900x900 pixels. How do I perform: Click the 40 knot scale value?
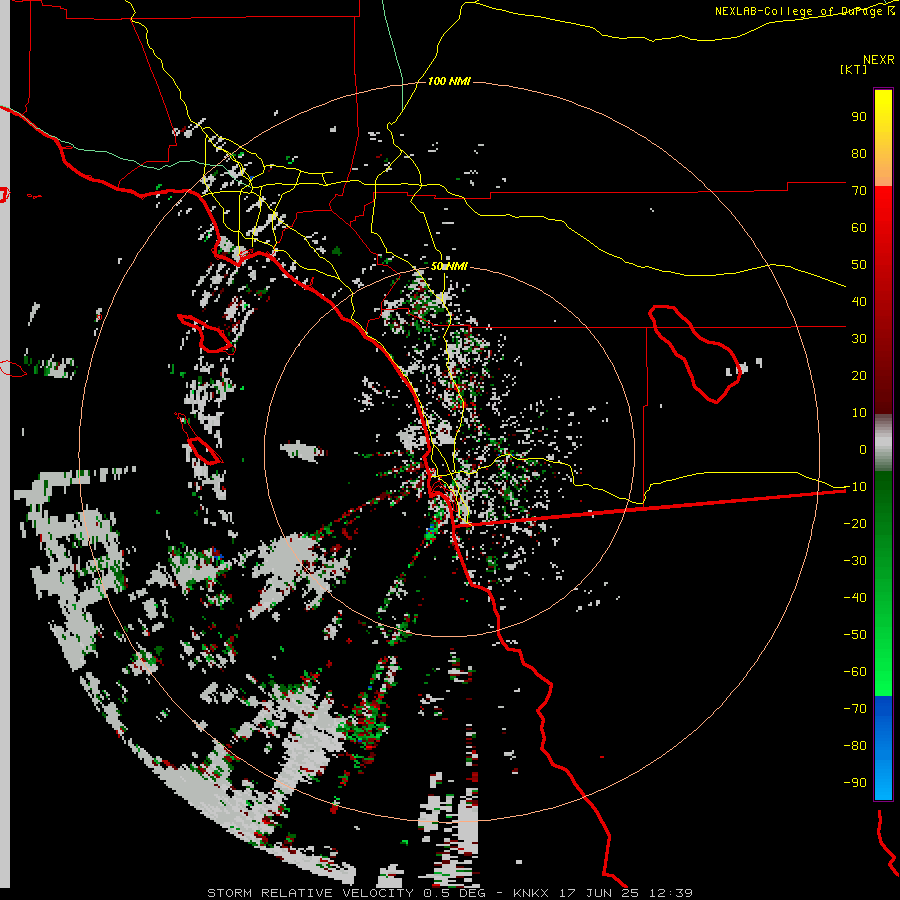859,302
